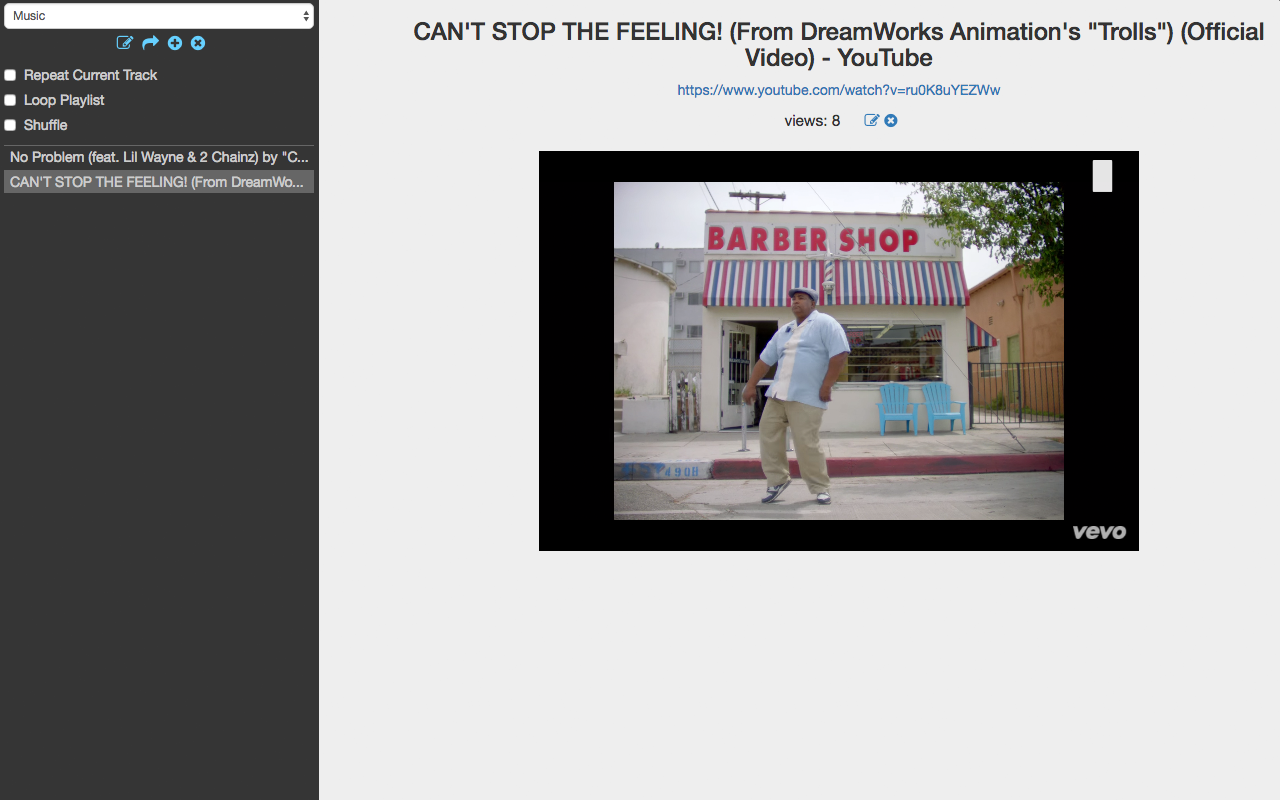Toggle the Shuffle checkbox
This screenshot has width=1280, height=800.
click(x=10, y=125)
